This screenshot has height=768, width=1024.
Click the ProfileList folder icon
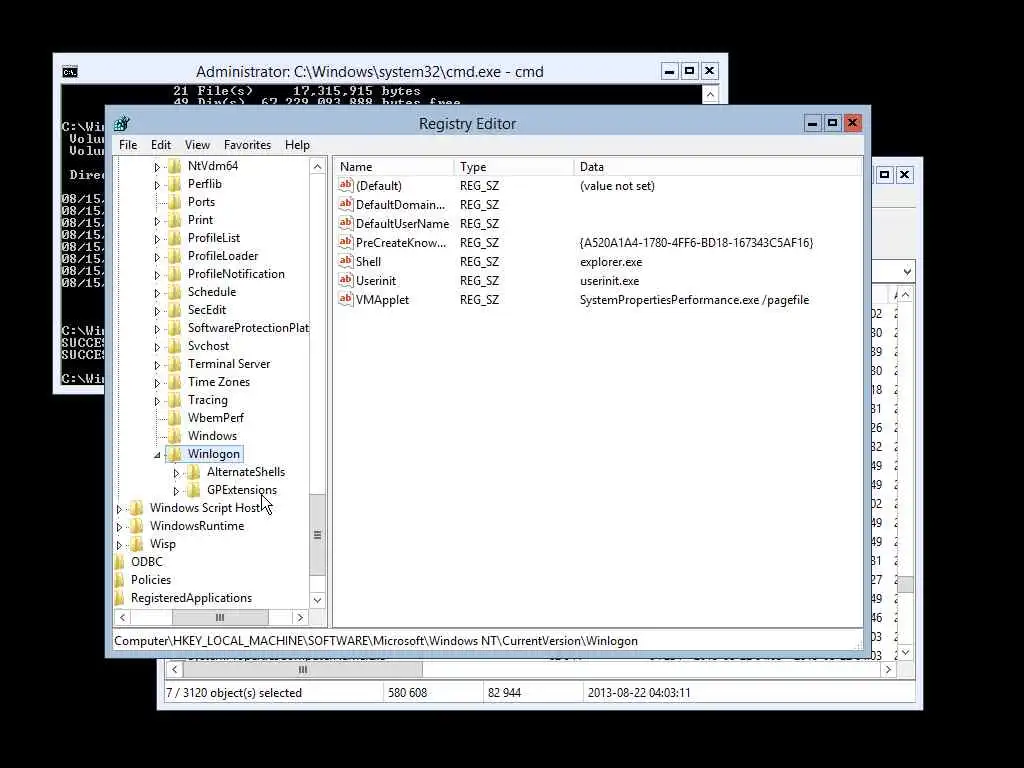174,238
